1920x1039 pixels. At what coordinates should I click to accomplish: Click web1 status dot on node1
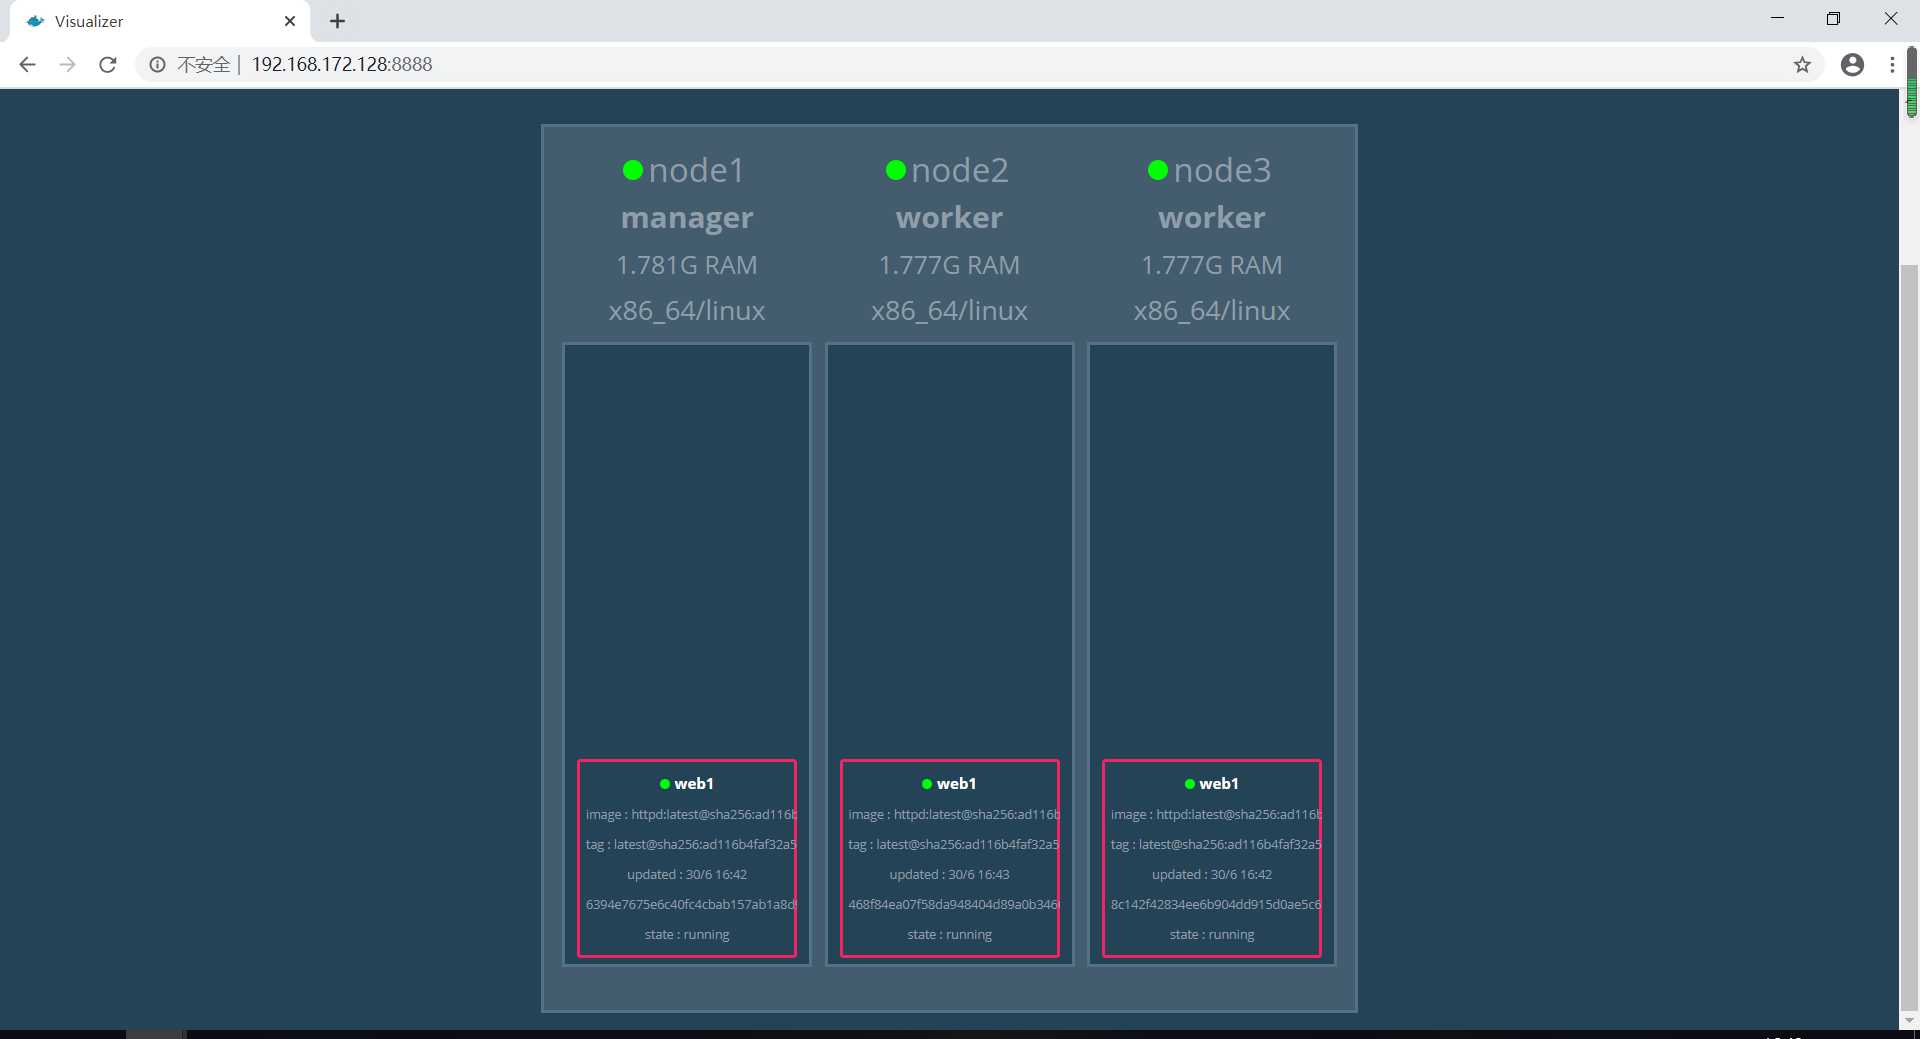point(665,784)
